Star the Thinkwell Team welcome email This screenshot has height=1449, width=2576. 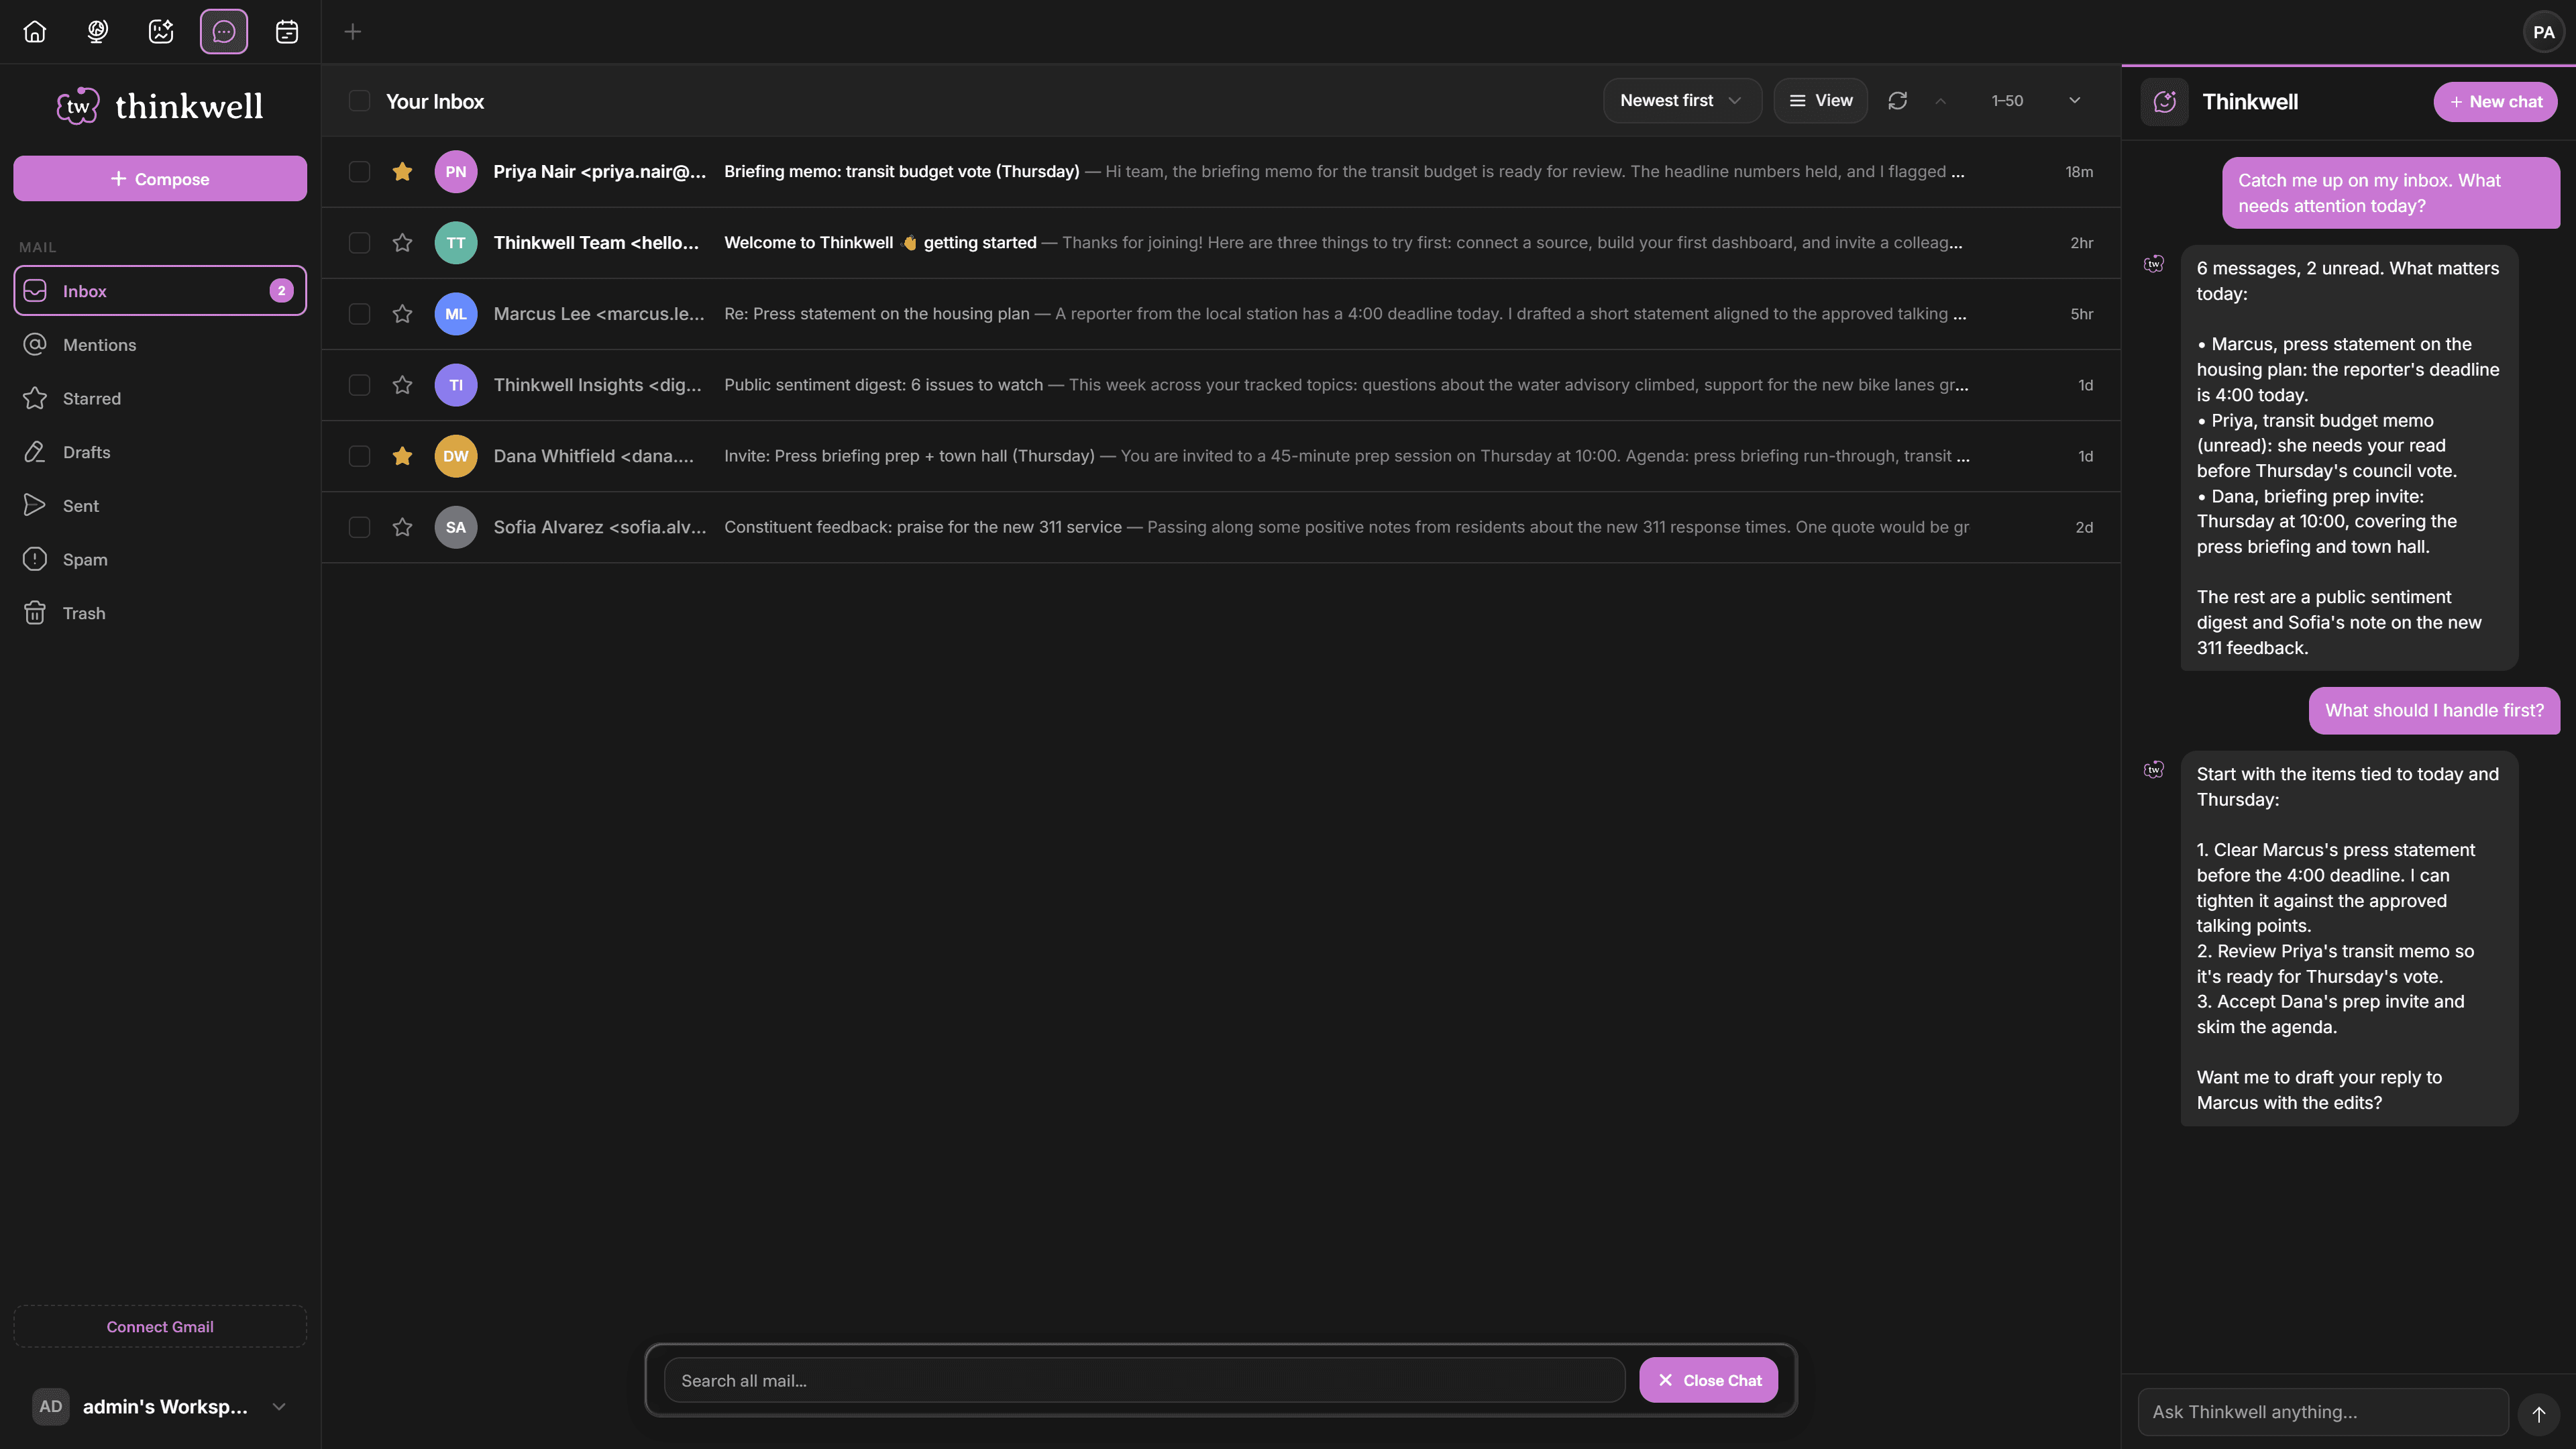[x=402, y=243]
